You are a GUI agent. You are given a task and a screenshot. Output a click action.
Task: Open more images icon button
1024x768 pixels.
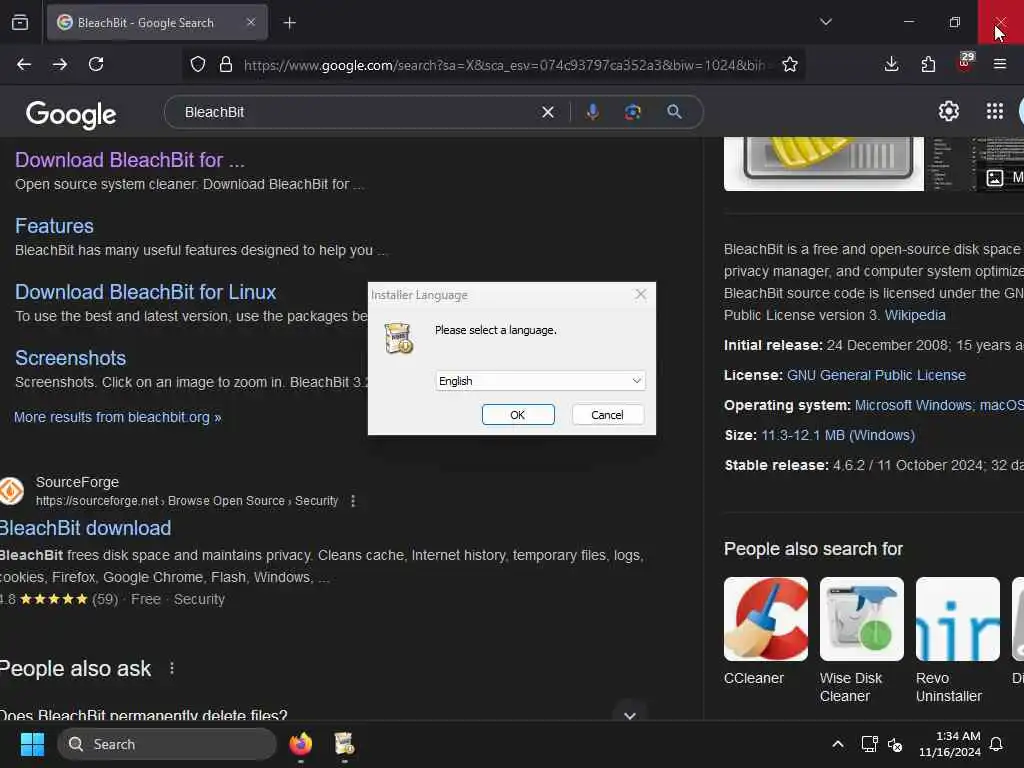click(x=1000, y=178)
